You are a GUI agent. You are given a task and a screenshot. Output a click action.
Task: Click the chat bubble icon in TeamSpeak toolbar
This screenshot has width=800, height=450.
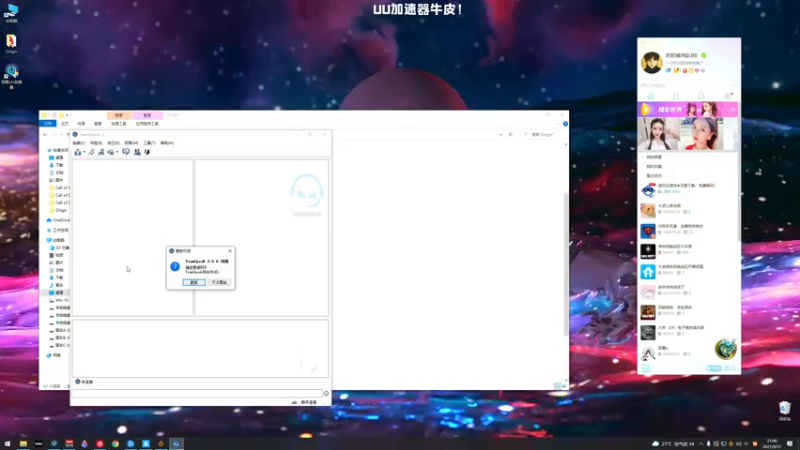[x=126, y=152]
